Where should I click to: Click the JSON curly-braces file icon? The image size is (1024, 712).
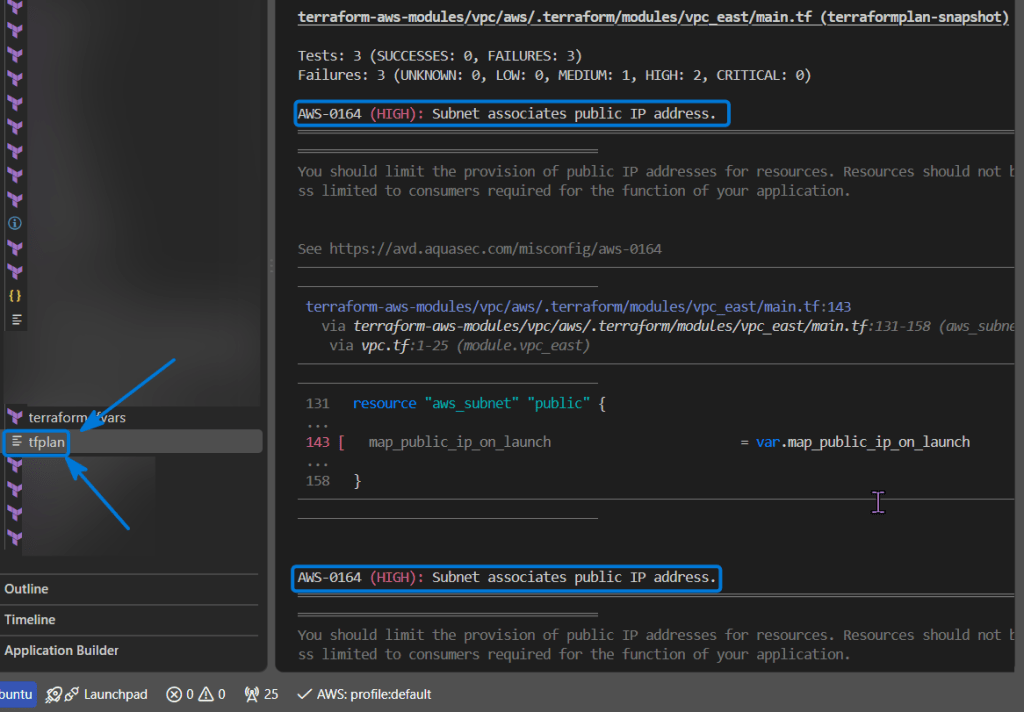tap(15, 296)
